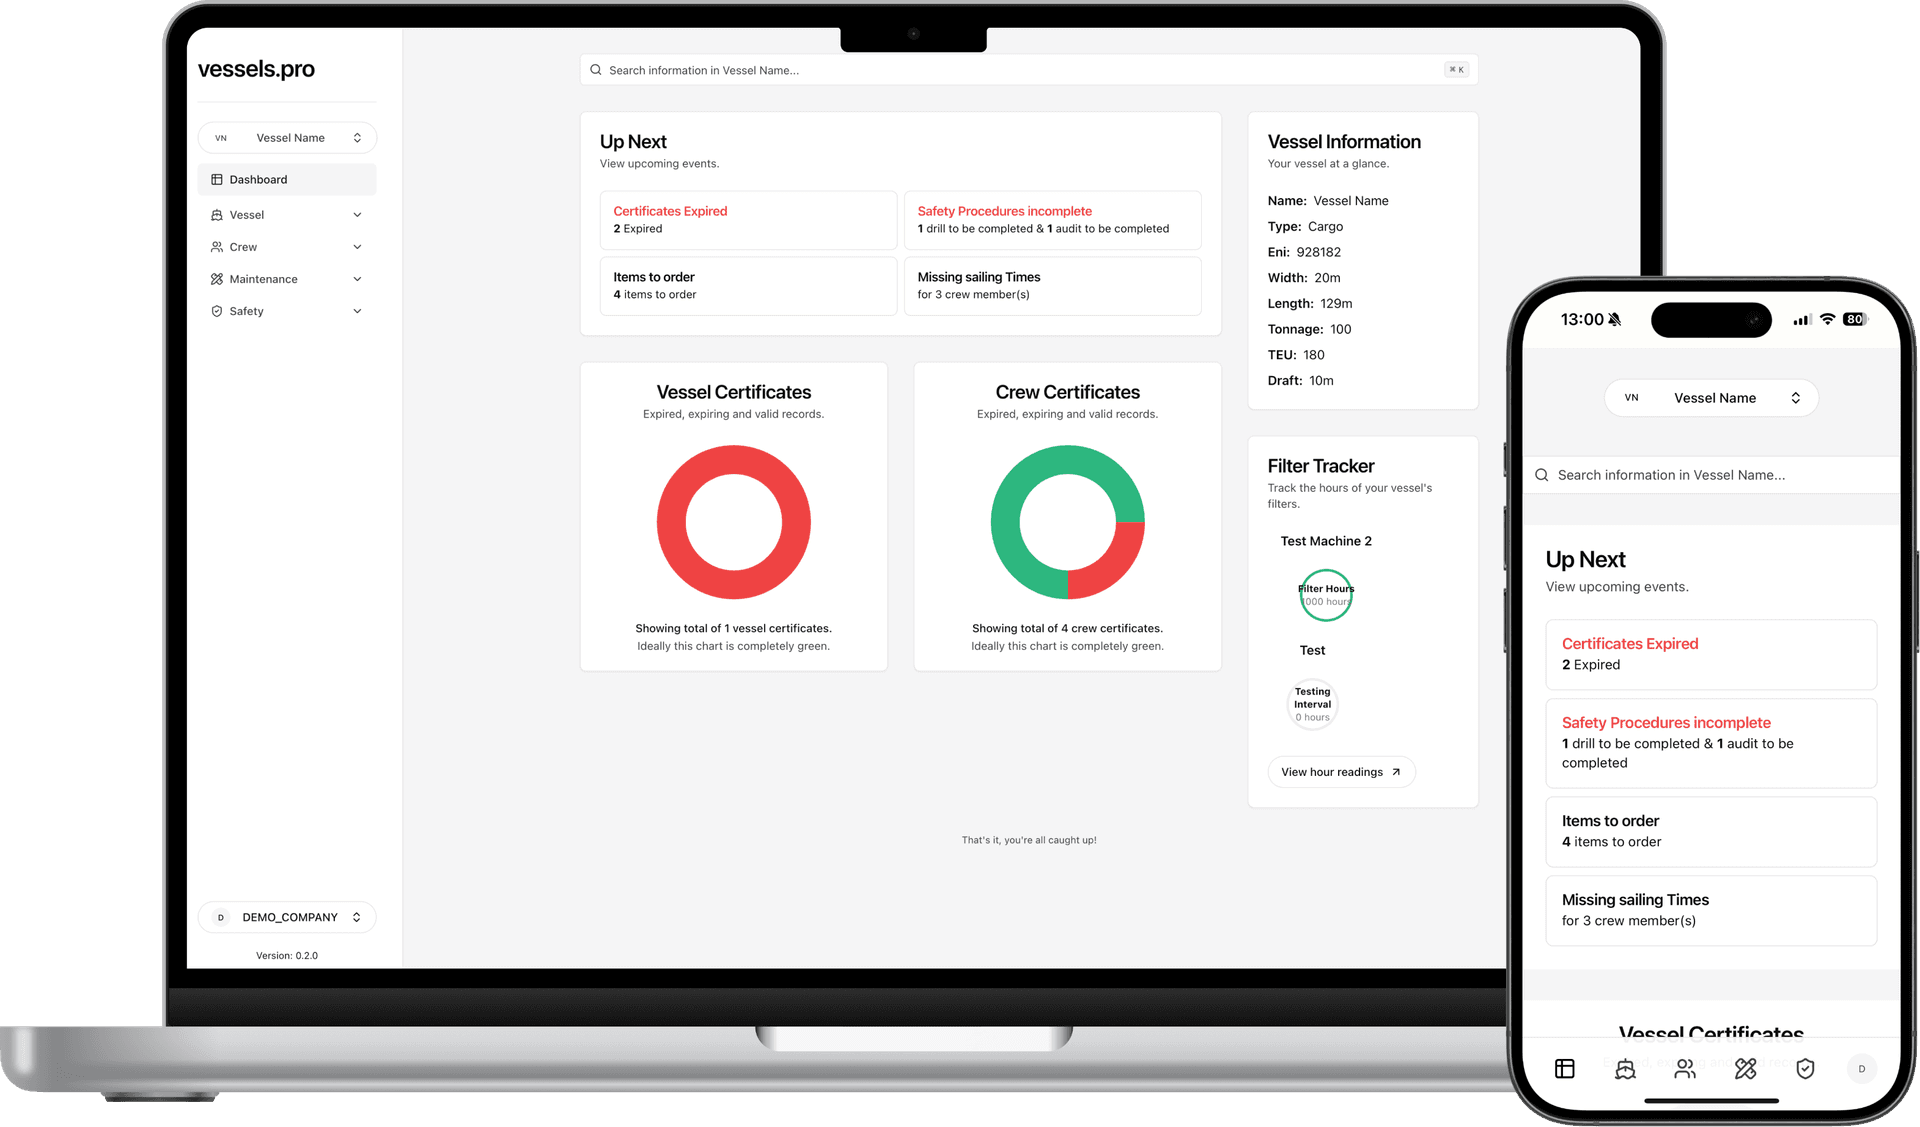Click the Vessel Certificates donut chart icon
Viewport: 1920px width, 1127px height.
click(x=734, y=523)
